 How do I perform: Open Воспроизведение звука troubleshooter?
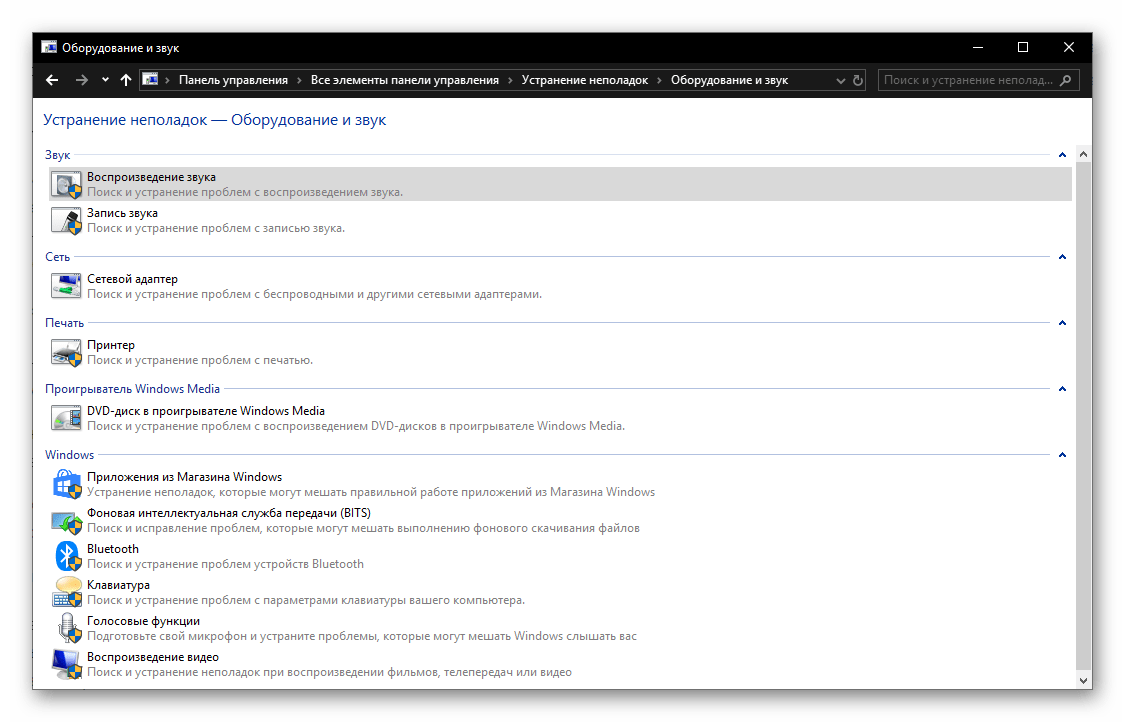click(151, 177)
